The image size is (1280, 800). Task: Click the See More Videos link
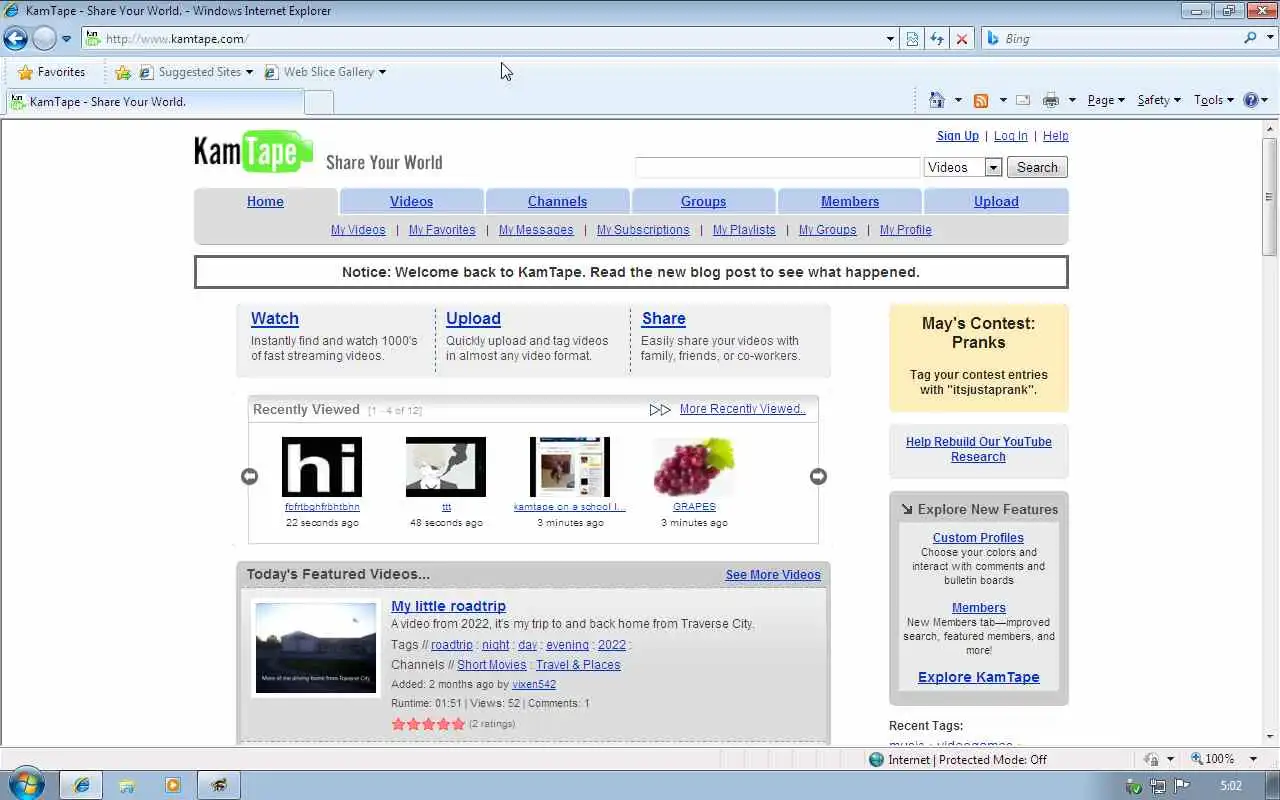(773, 575)
